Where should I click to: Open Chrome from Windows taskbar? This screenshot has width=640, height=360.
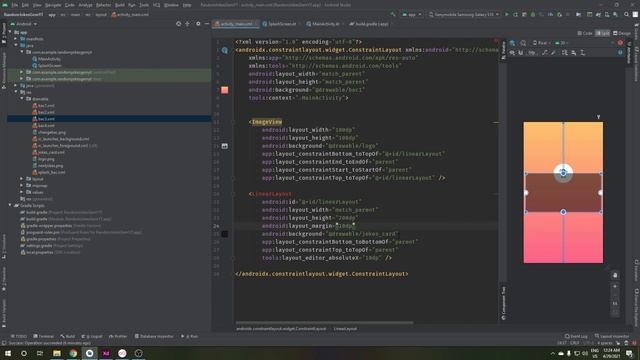[73, 353]
